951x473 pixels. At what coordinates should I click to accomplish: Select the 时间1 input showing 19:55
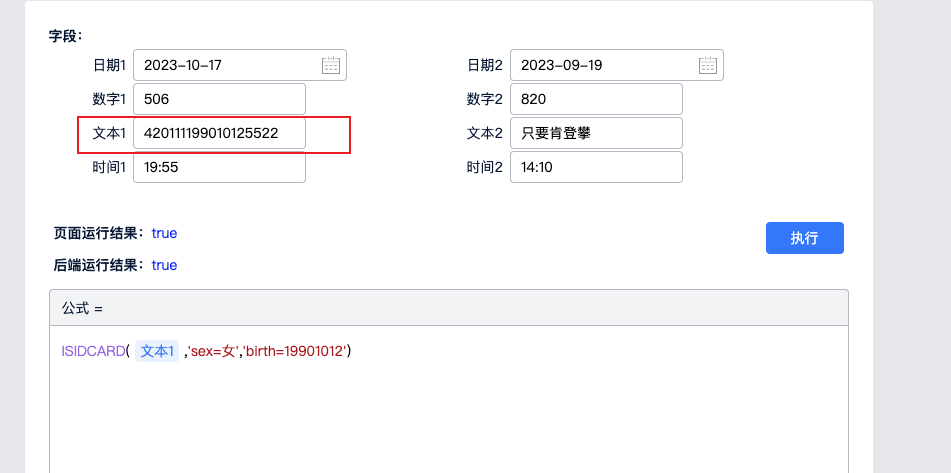pyautogui.click(x=219, y=167)
